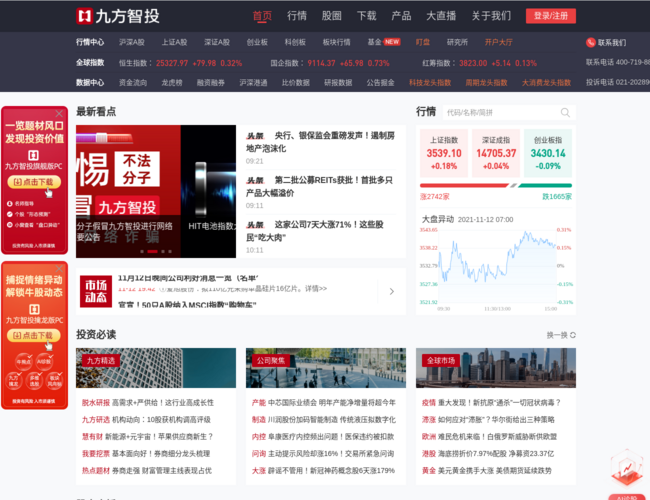Open the floating AI诊股 chart icon
Image resolution: width=650 pixels, height=500 pixels.
pos(627,469)
